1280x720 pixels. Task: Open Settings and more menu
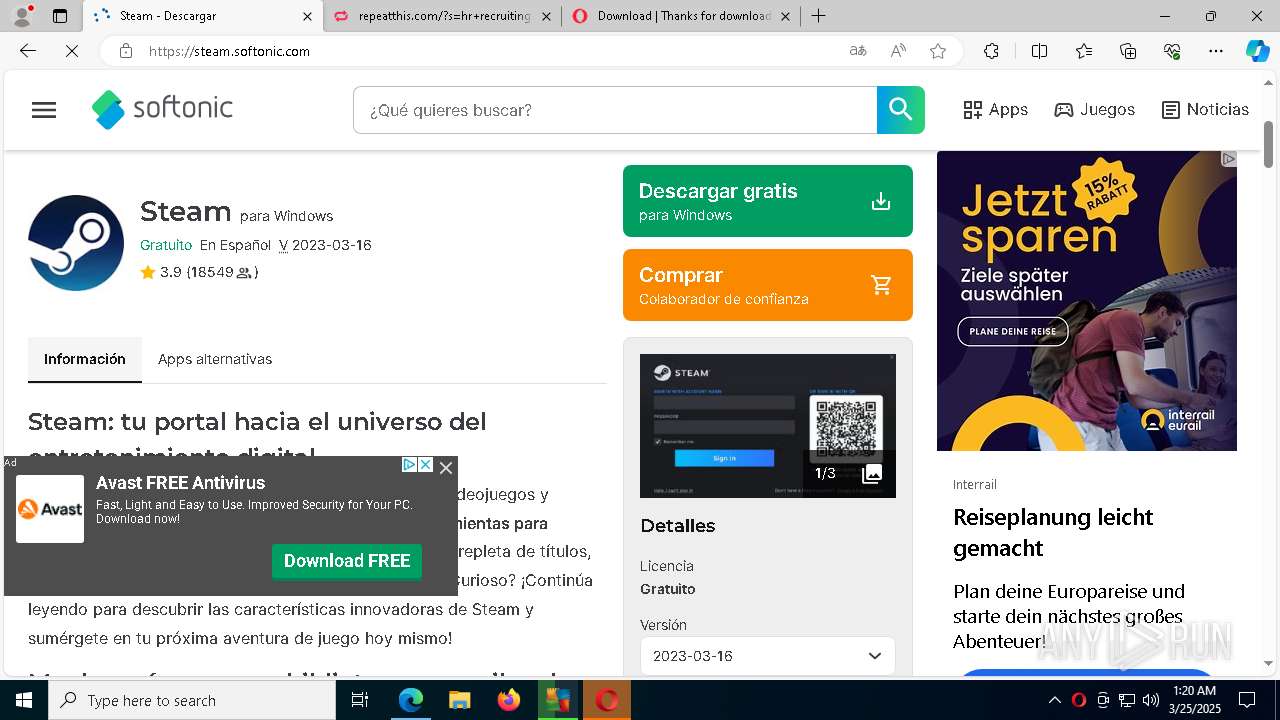[x=1216, y=51]
